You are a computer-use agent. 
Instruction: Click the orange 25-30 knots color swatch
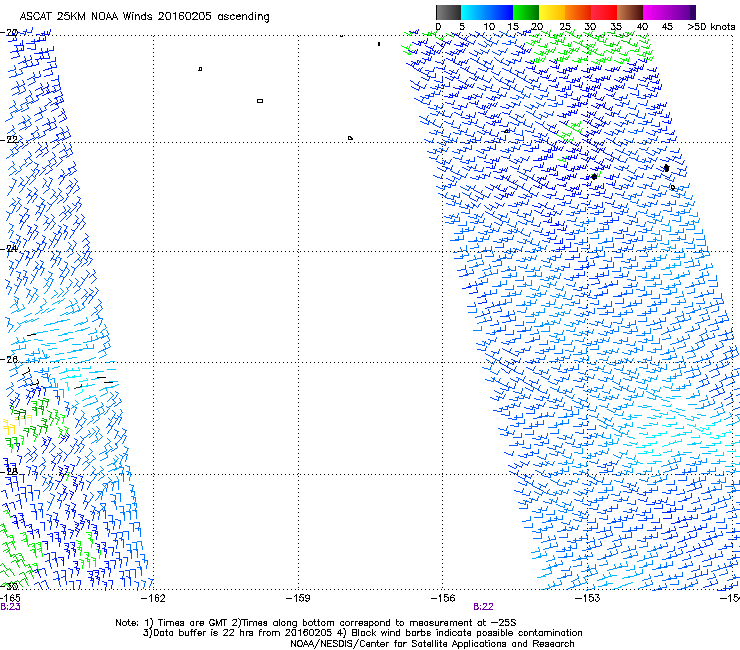point(578,12)
